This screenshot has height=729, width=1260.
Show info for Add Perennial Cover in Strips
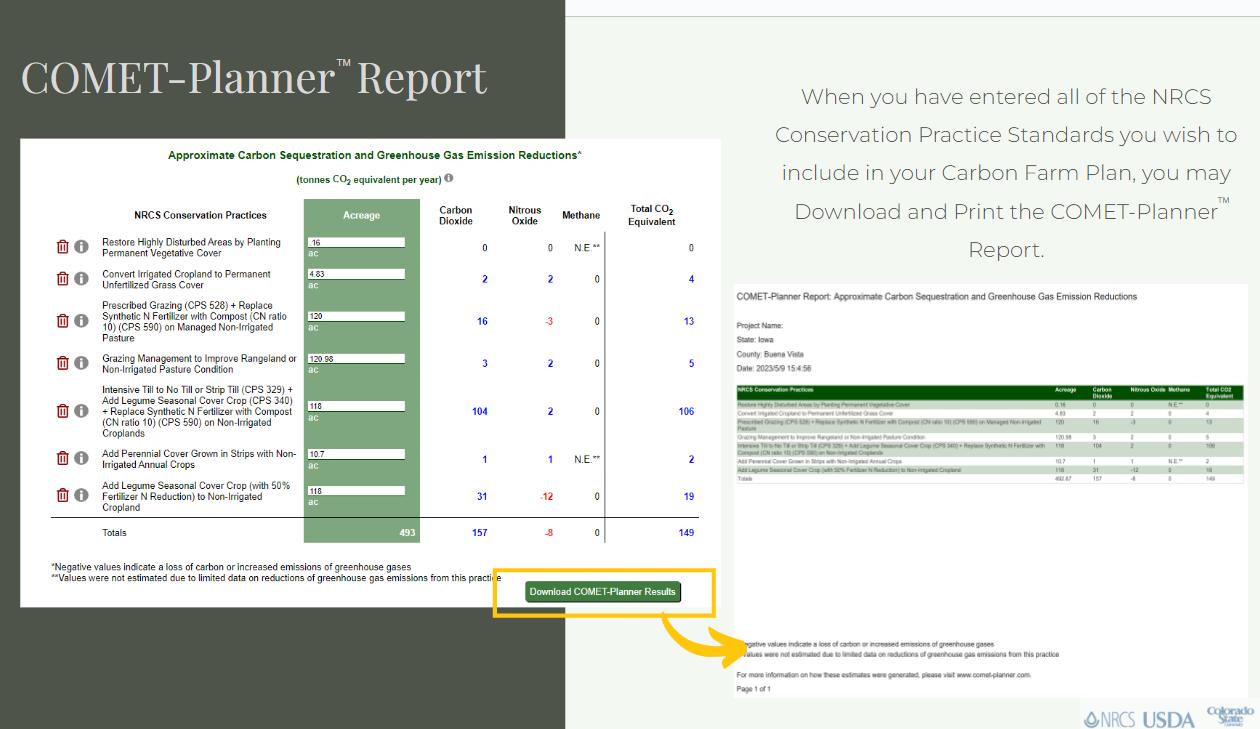click(81, 458)
